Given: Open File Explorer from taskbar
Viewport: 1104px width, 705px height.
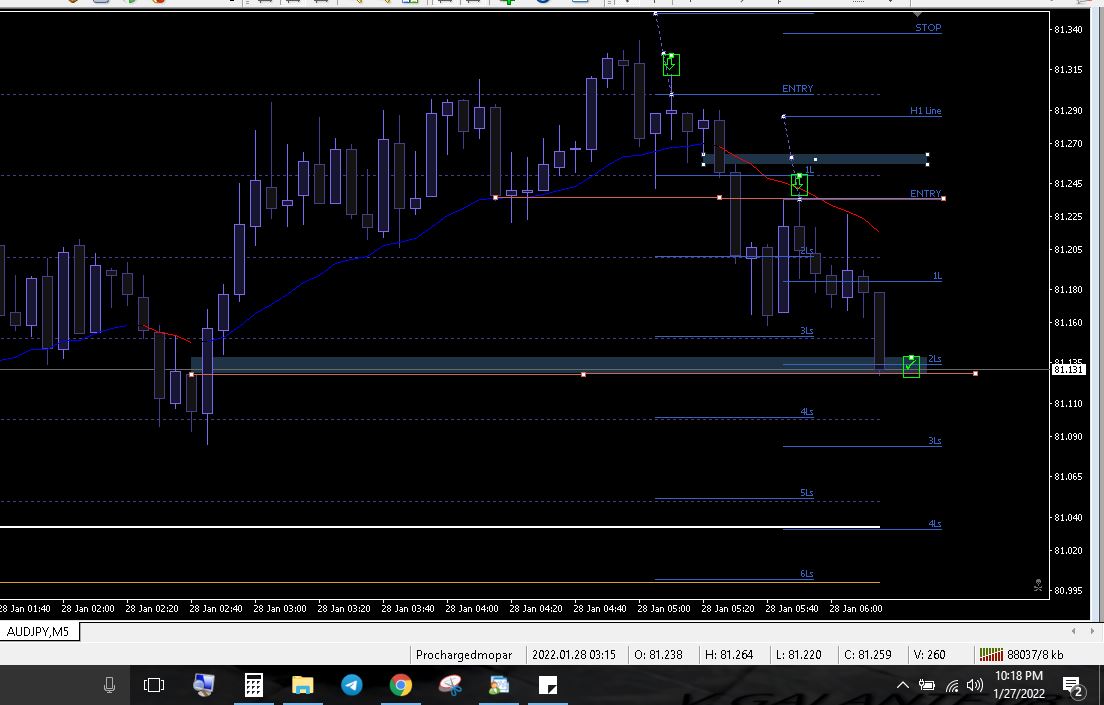Looking at the screenshot, I should pos(303,685).
